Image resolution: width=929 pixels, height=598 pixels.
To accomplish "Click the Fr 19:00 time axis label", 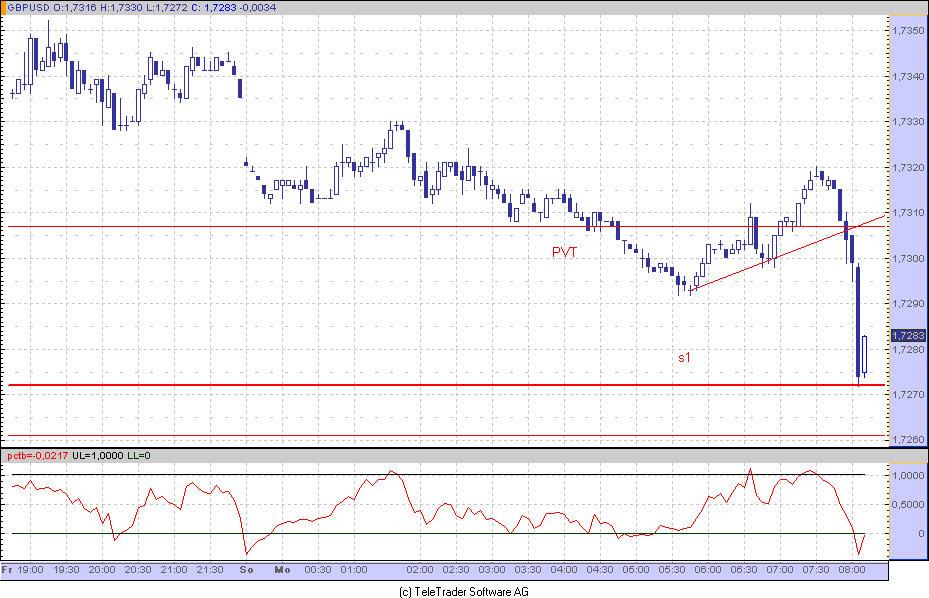I will point(23,570).
